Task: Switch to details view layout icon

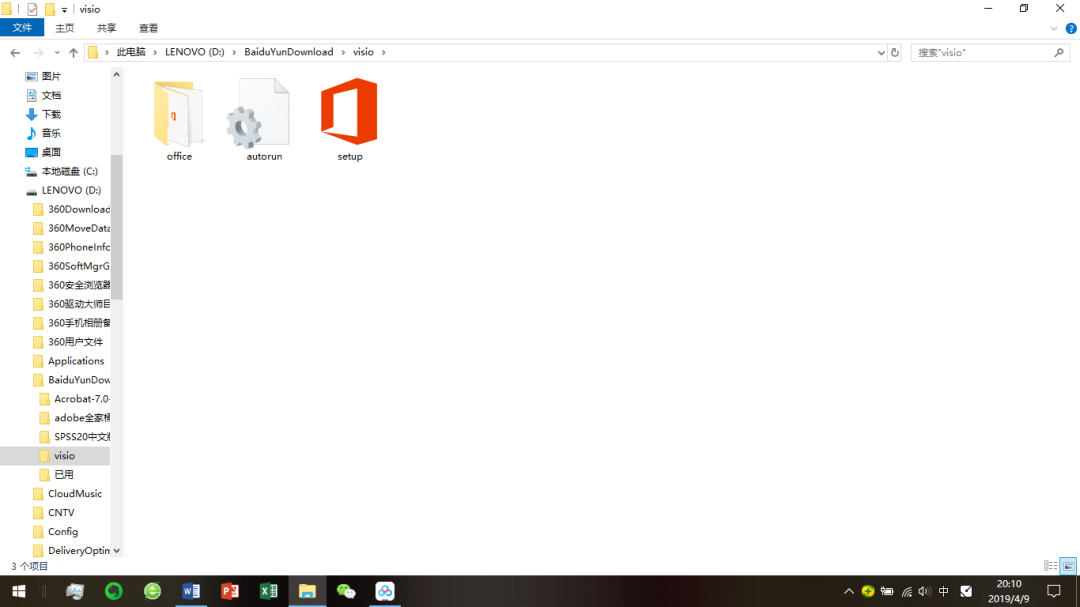Action: (x=1050, y=566)
